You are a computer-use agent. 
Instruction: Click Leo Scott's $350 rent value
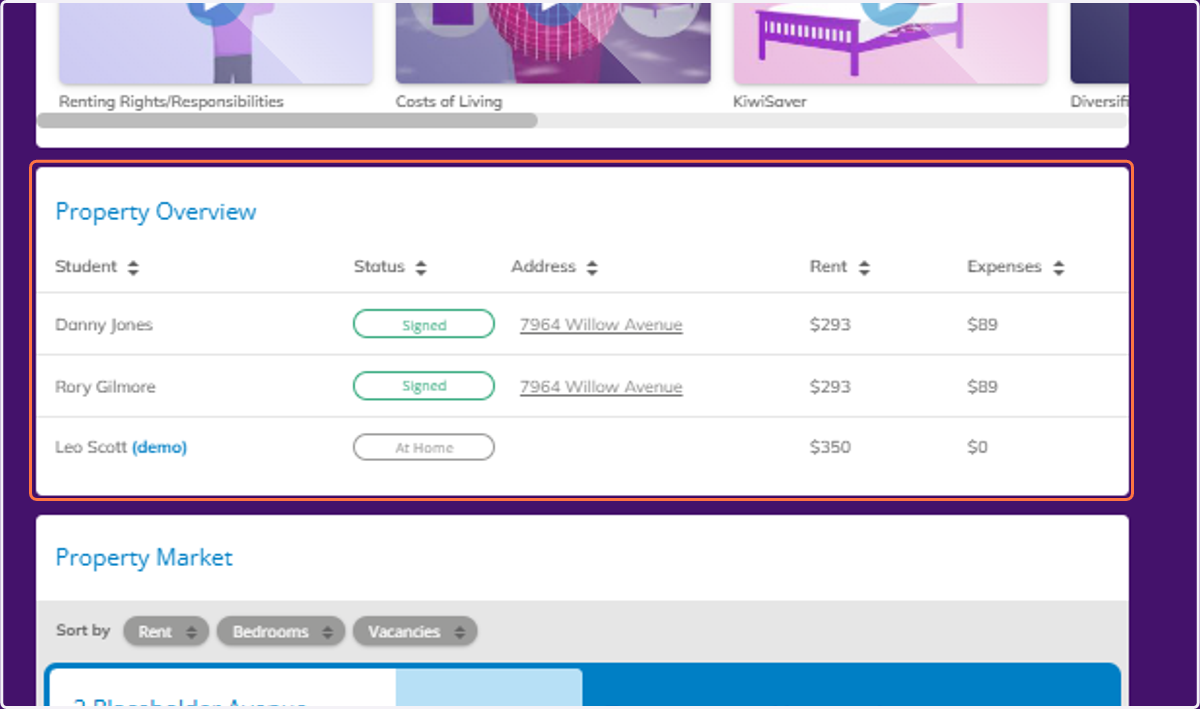[x=830, y=447]
